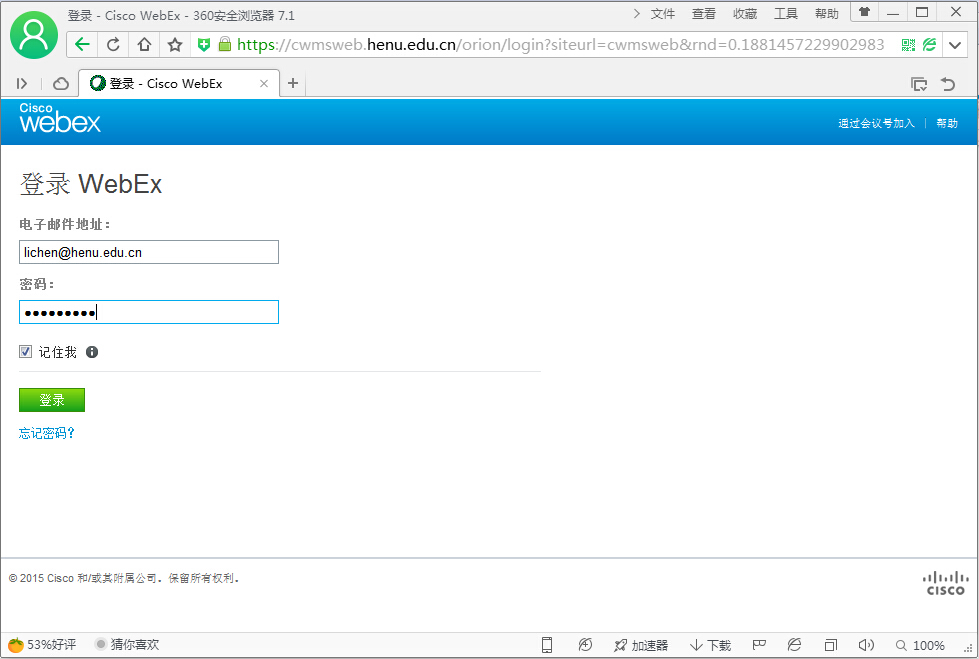Open the 下载 downloads manager
979x659 pixels.
click(x=710, y=645)
